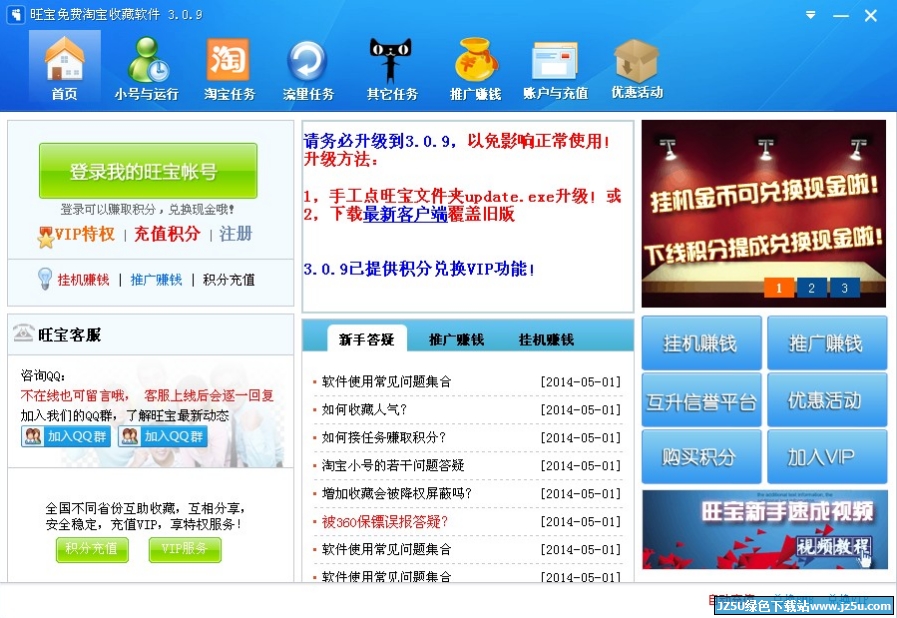Switch to the 推广赚钱 tab
The width and height of the screenshot is (897, 618).
(457, 340)
